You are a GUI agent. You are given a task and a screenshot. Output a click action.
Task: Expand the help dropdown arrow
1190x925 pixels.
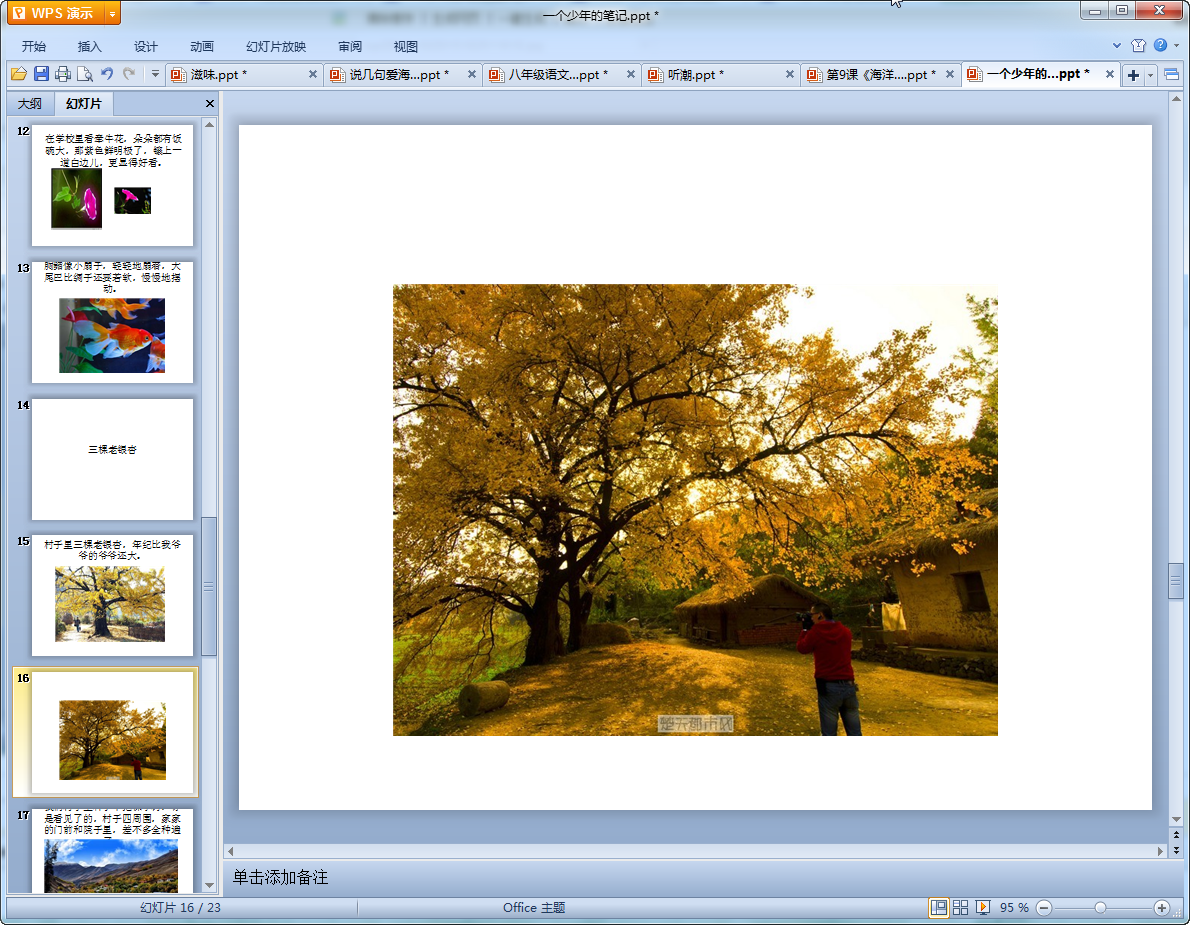[1176, 46]
